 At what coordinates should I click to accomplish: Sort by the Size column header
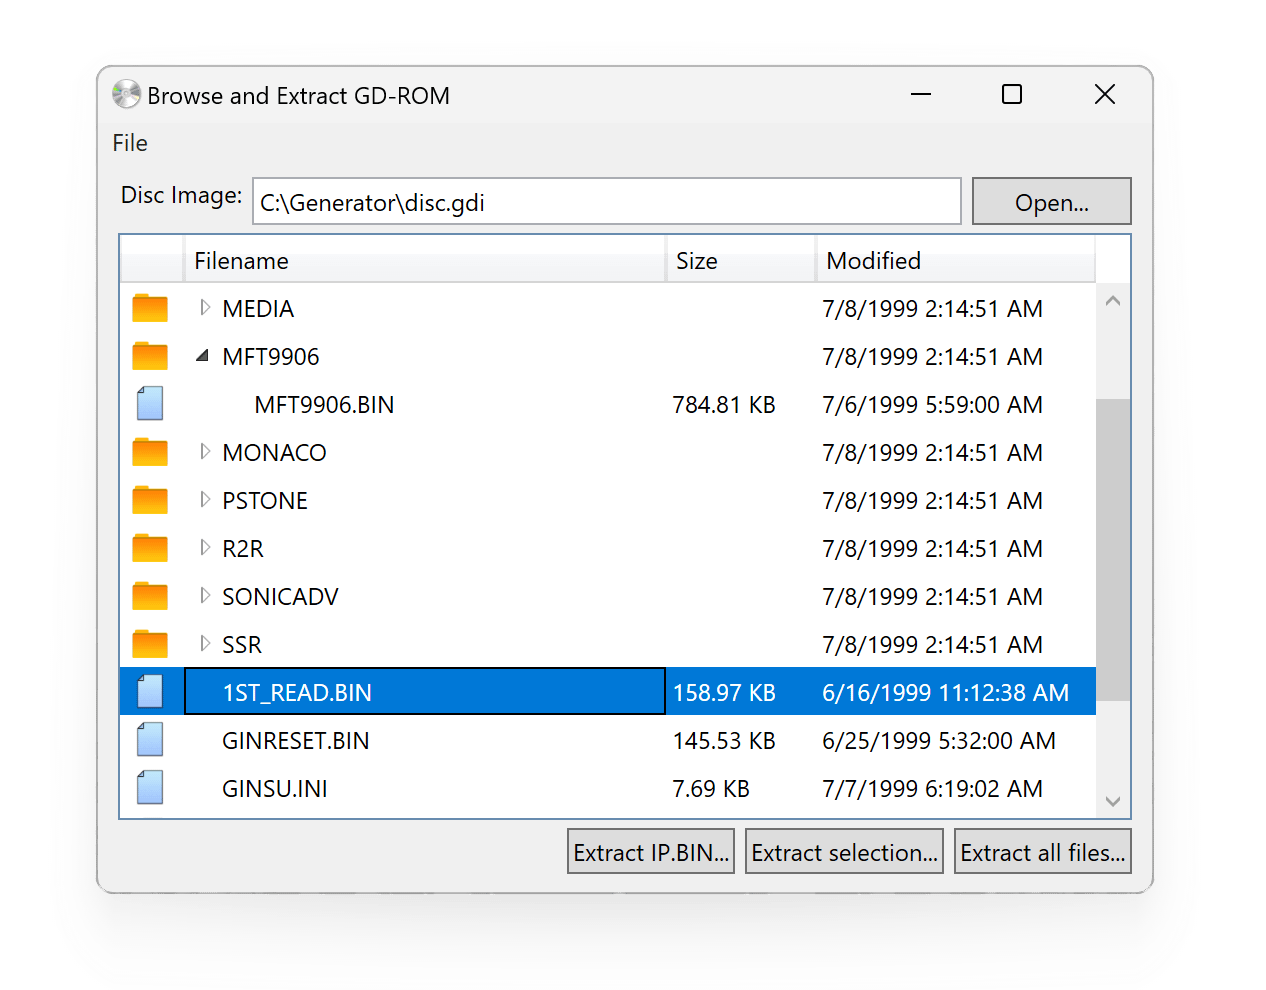click(x=740, y=261)
